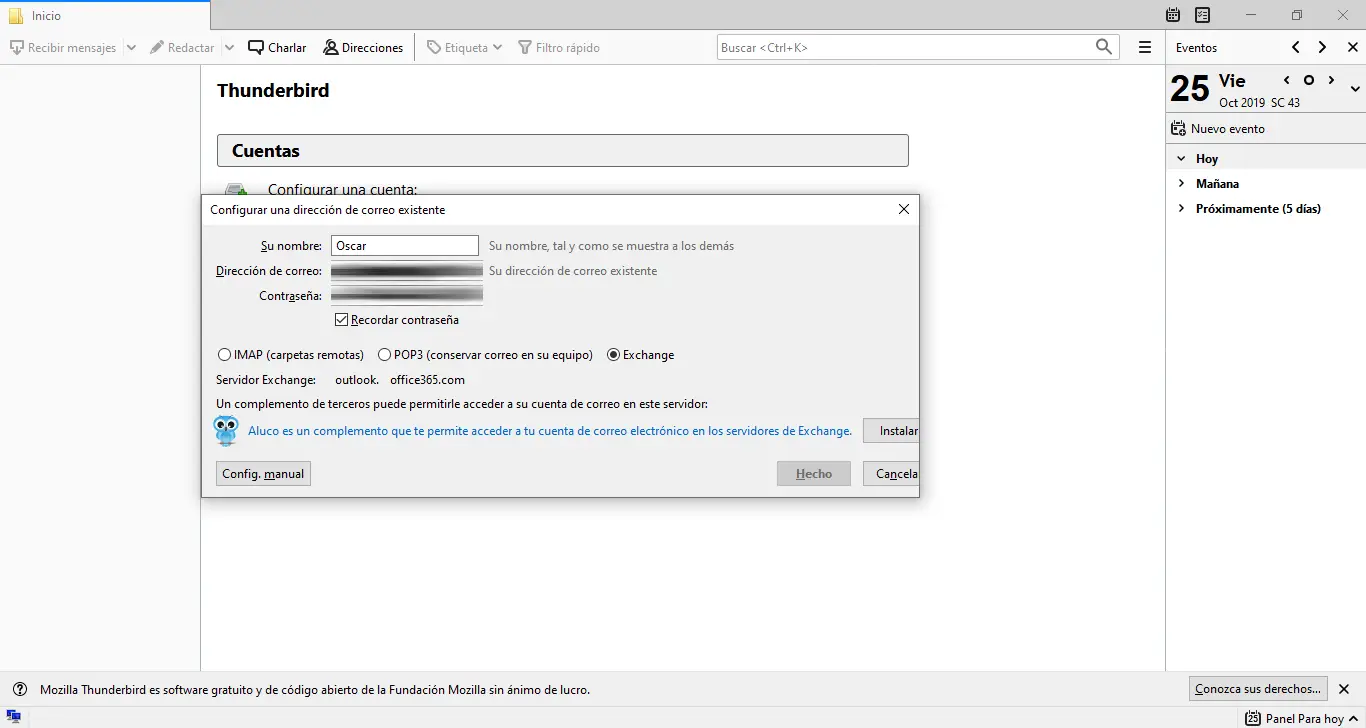Click the Config. manual button
Image resolution: width=1366 pixels, height=728 pixels.
(x=263, y=474)
